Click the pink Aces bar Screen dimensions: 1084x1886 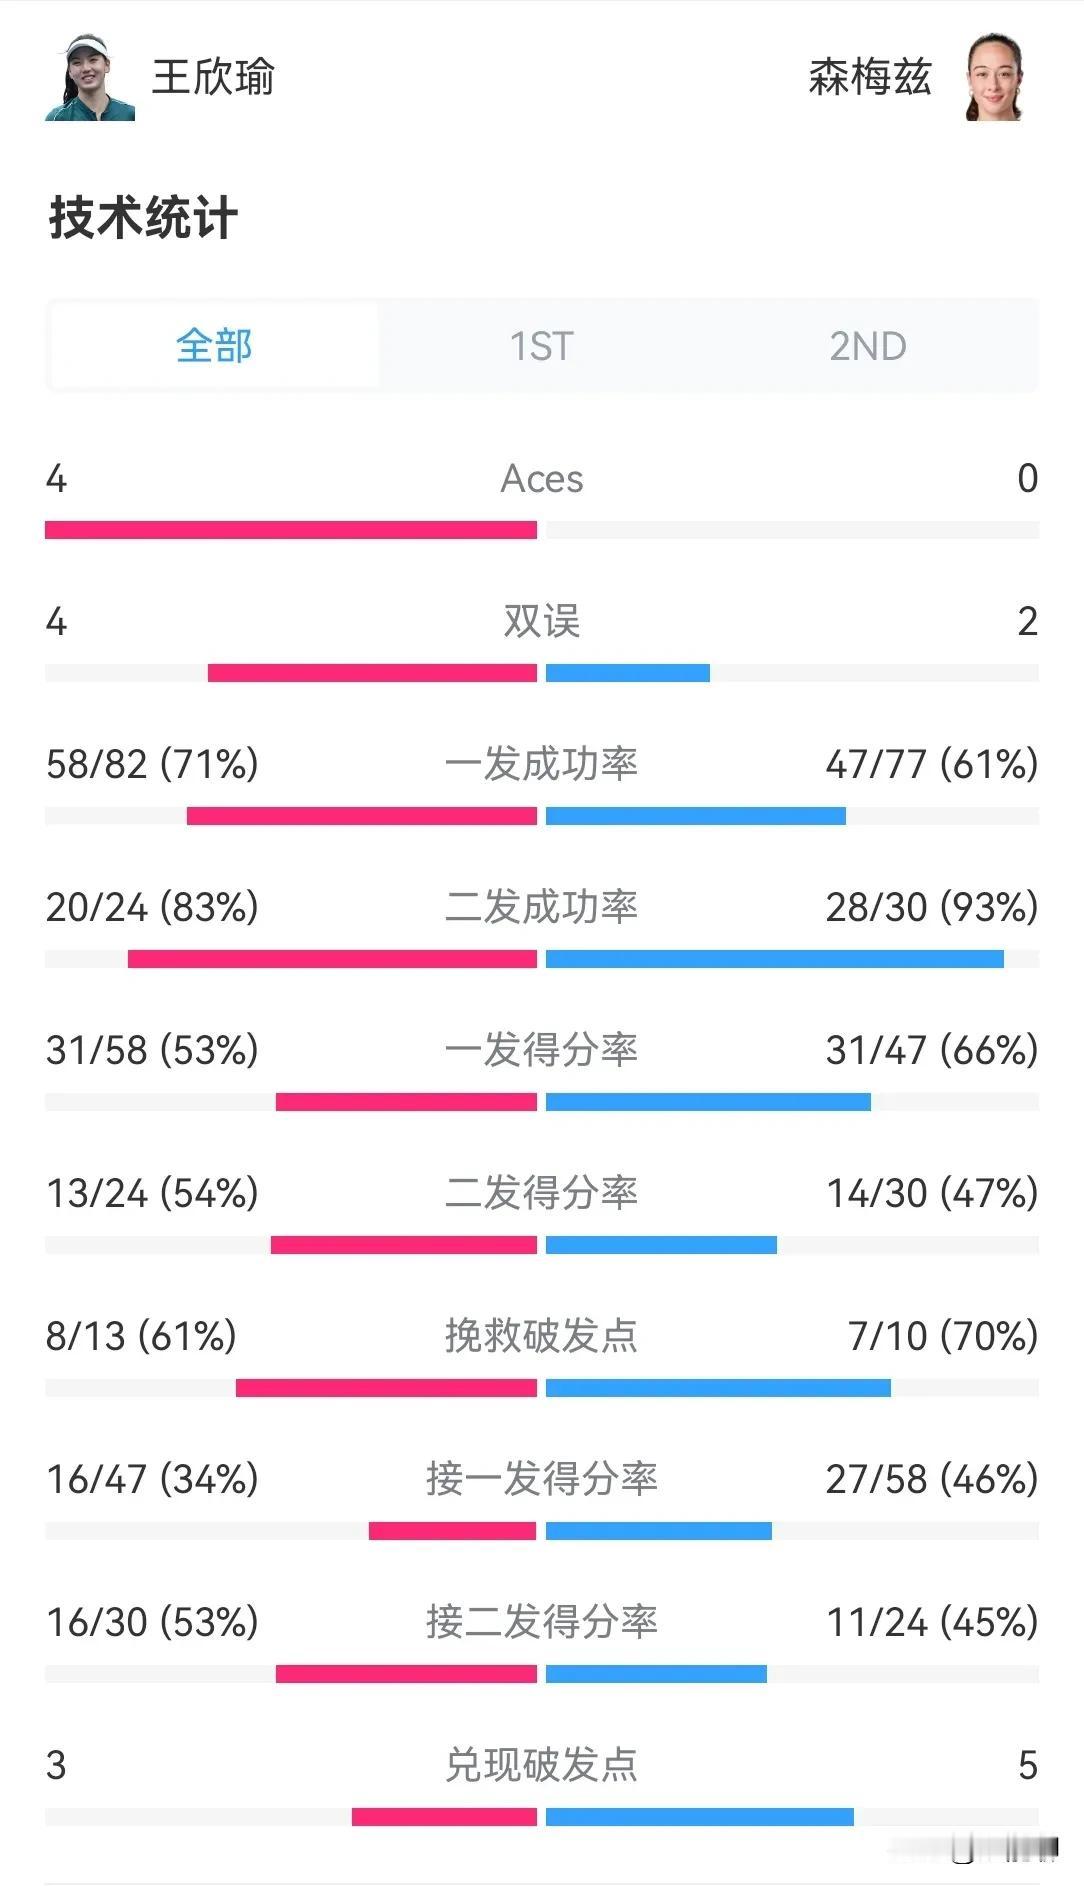(x=291, y=530)
